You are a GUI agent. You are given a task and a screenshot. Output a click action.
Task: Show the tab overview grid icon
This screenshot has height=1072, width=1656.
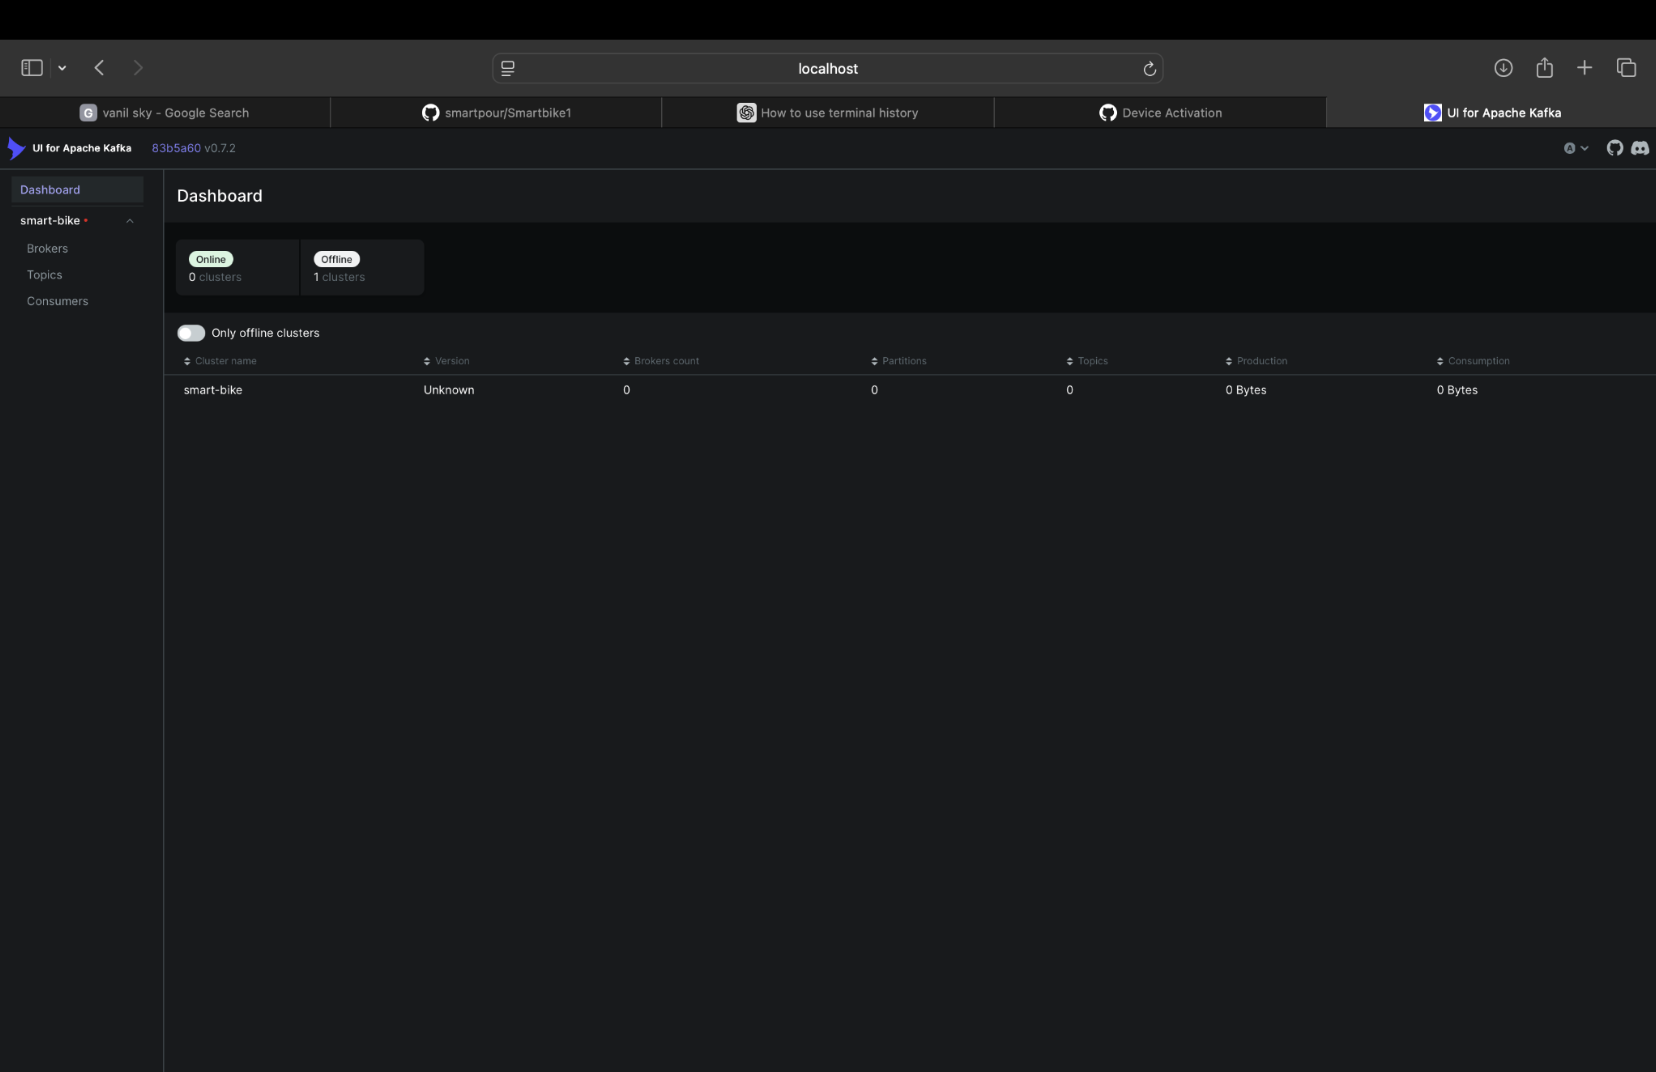(x=1626, y=67)
